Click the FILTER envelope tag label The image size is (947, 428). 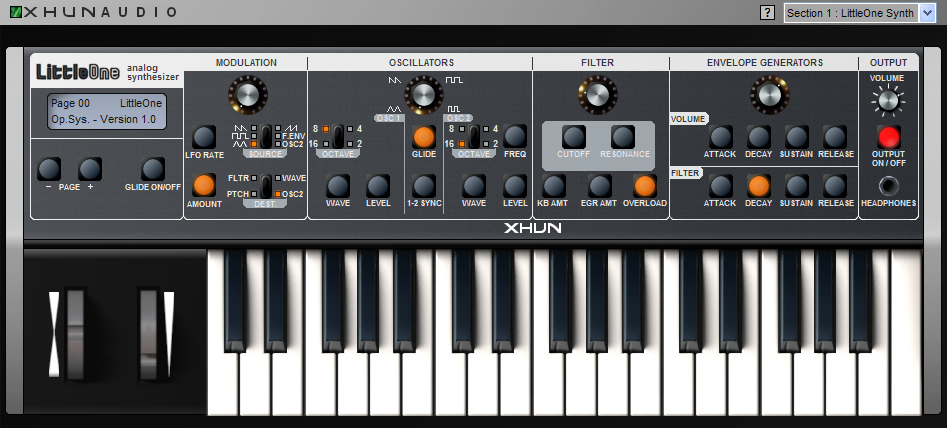[x=685, y=173]
